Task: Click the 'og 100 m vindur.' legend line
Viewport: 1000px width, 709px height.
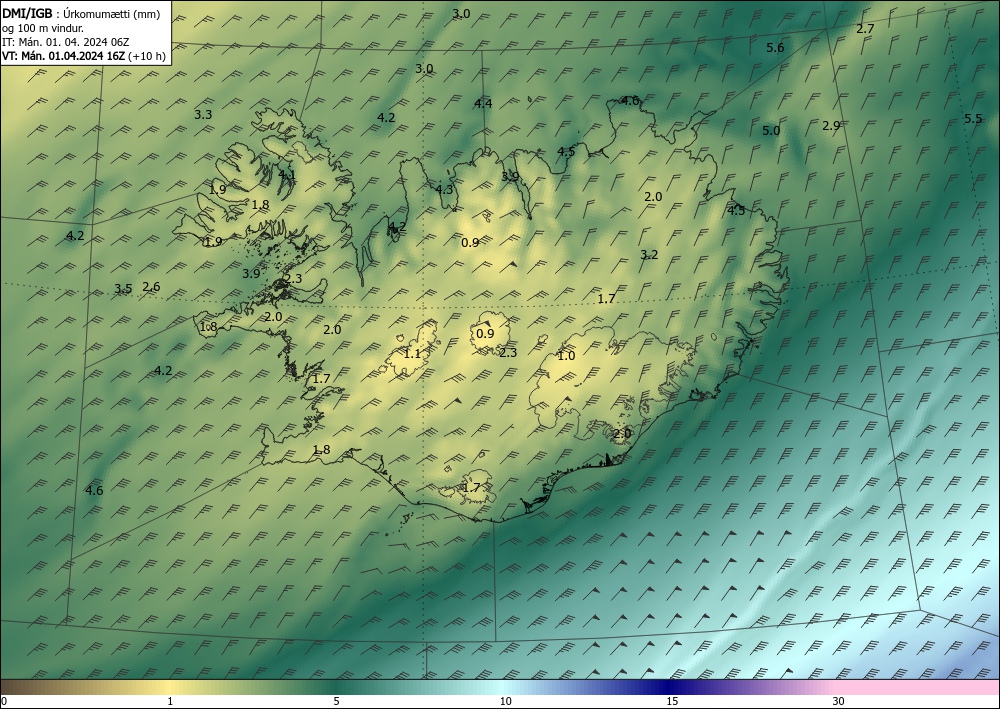Action: (x=43, y=28)
